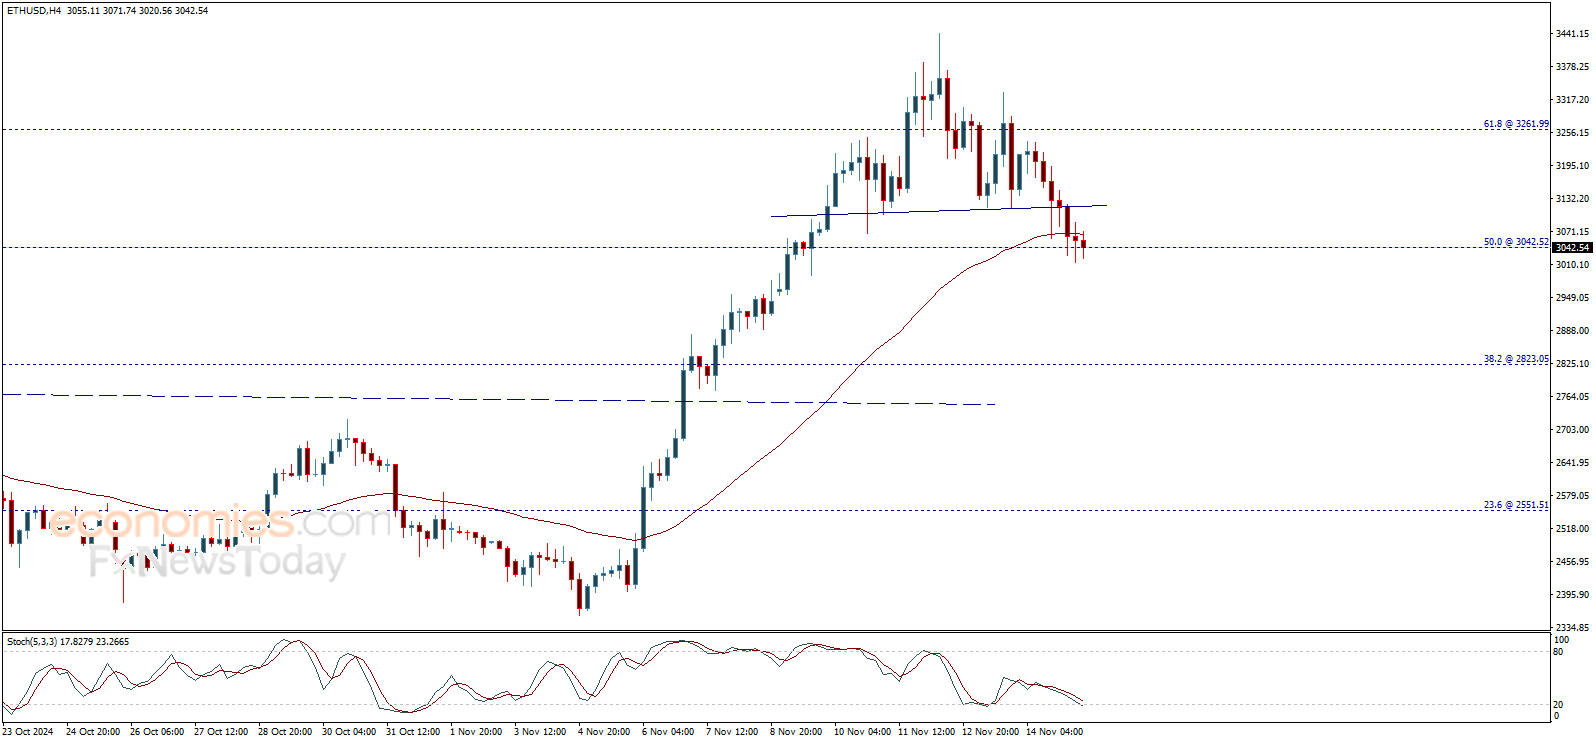Click the current price tag 3042.54
1596x743 pixels.
[1572, 248]
